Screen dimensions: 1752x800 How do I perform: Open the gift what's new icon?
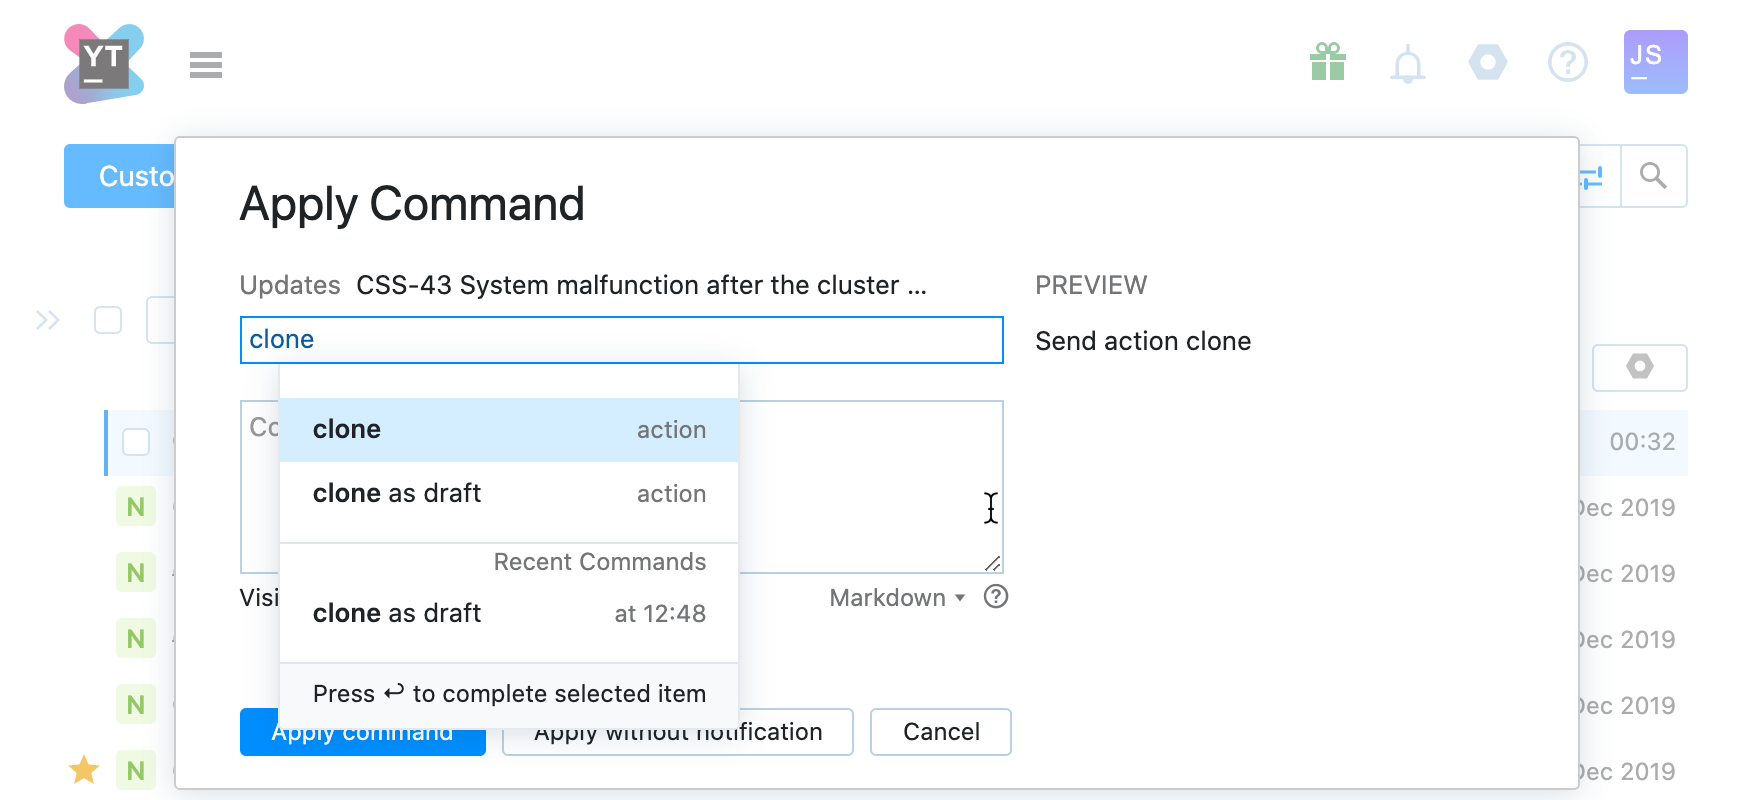[x=1327, y=63]
